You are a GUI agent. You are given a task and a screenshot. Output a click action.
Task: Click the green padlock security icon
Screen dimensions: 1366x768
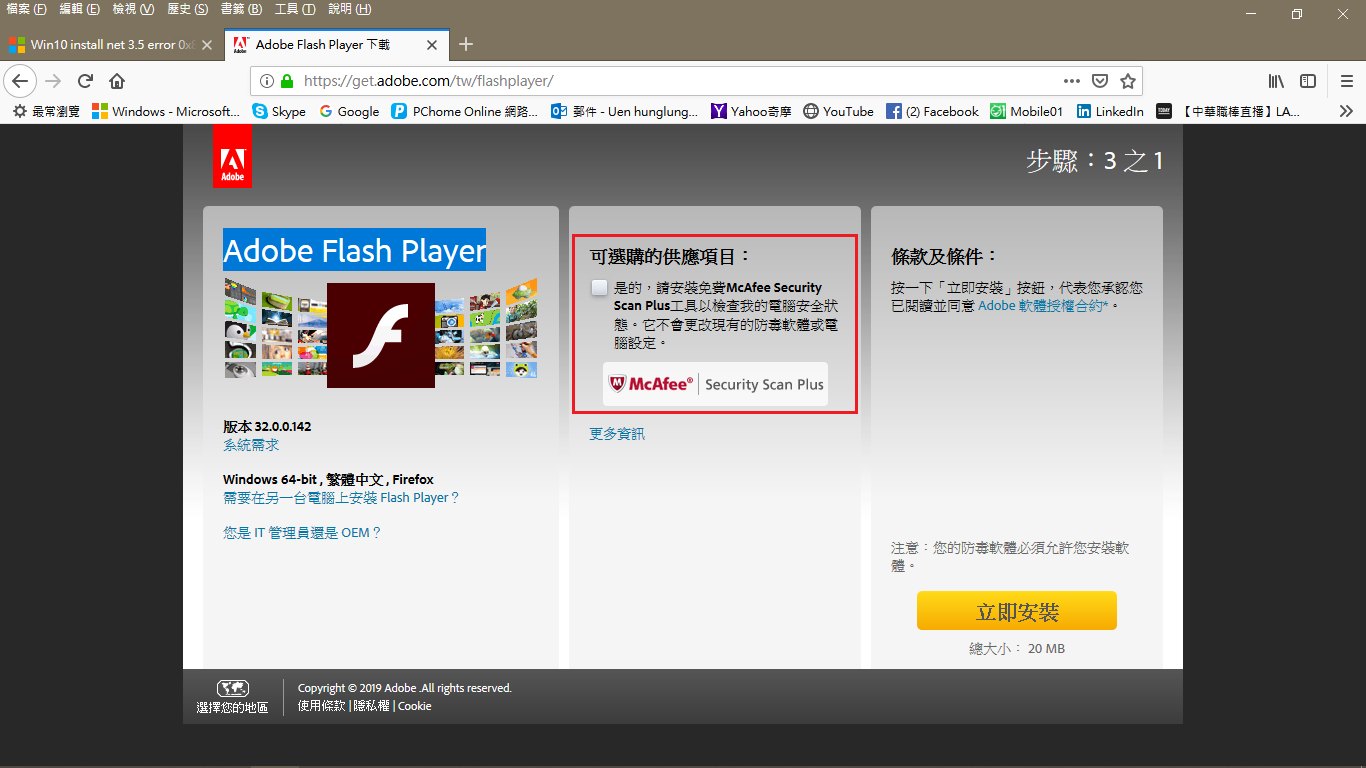(x=287, y=81)
